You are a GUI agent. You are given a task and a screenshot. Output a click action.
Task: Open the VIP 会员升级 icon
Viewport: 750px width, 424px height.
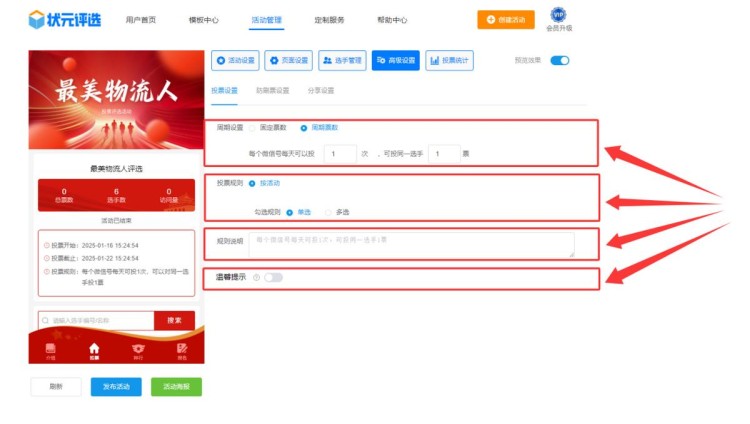click(559, 15)
